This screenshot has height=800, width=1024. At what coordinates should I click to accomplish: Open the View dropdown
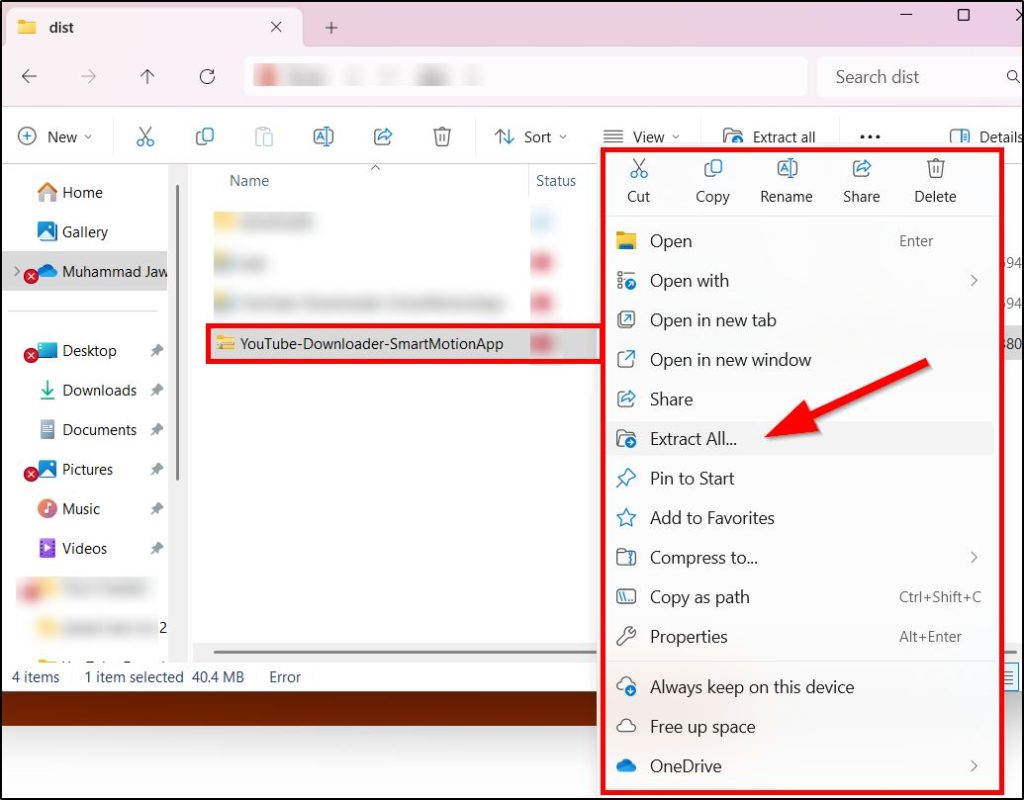coord(641,136)
